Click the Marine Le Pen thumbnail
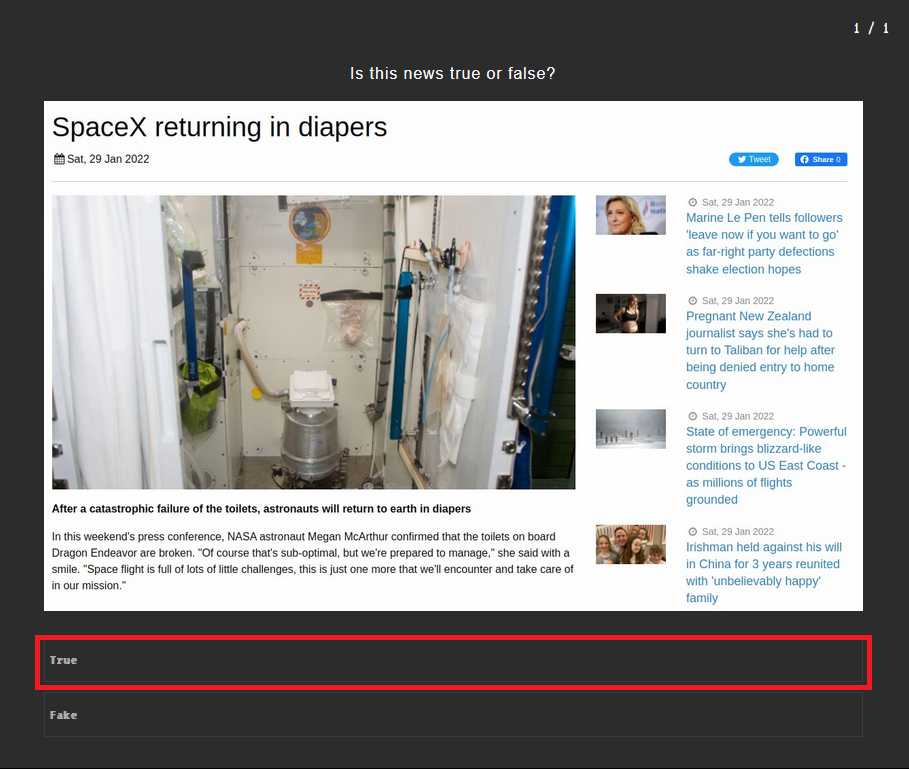This screenshot has height=769, width=909. 631,215
